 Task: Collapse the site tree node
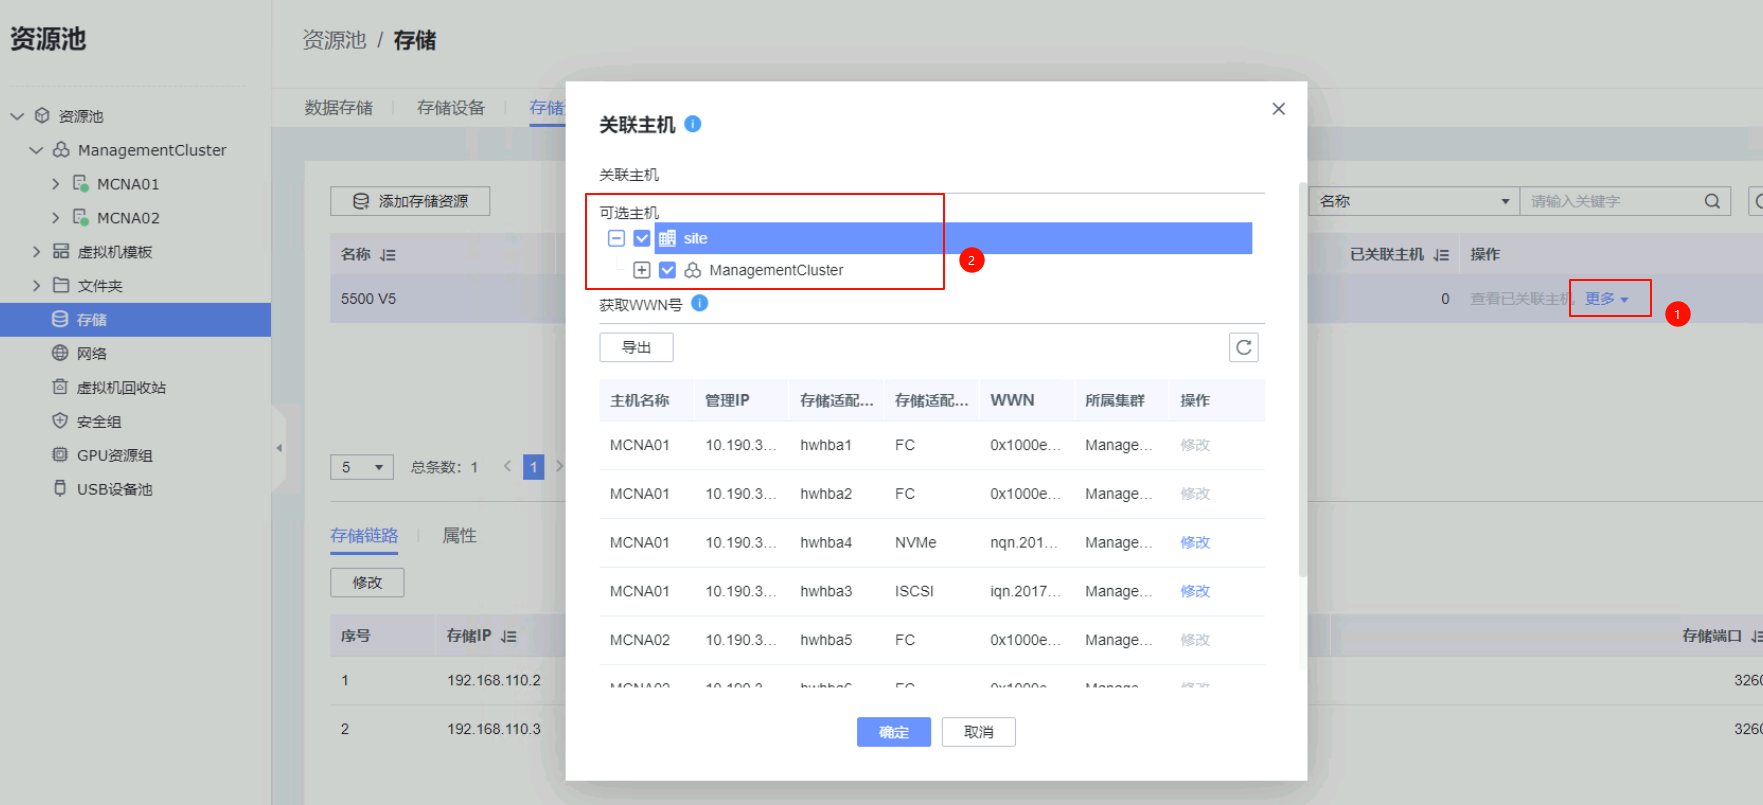point(616,238)
